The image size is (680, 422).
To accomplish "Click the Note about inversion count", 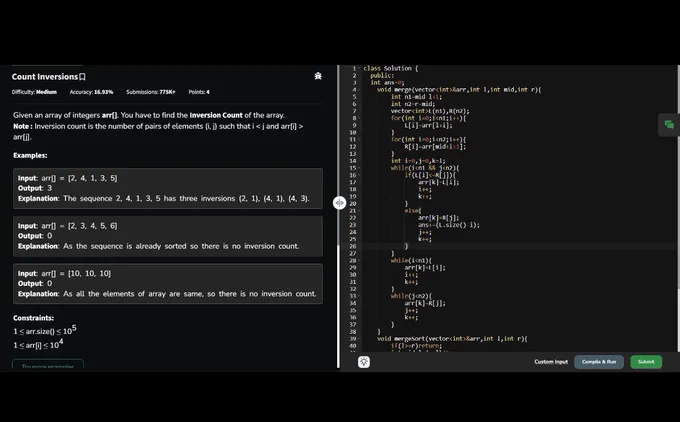I will (x=158, y=131).
